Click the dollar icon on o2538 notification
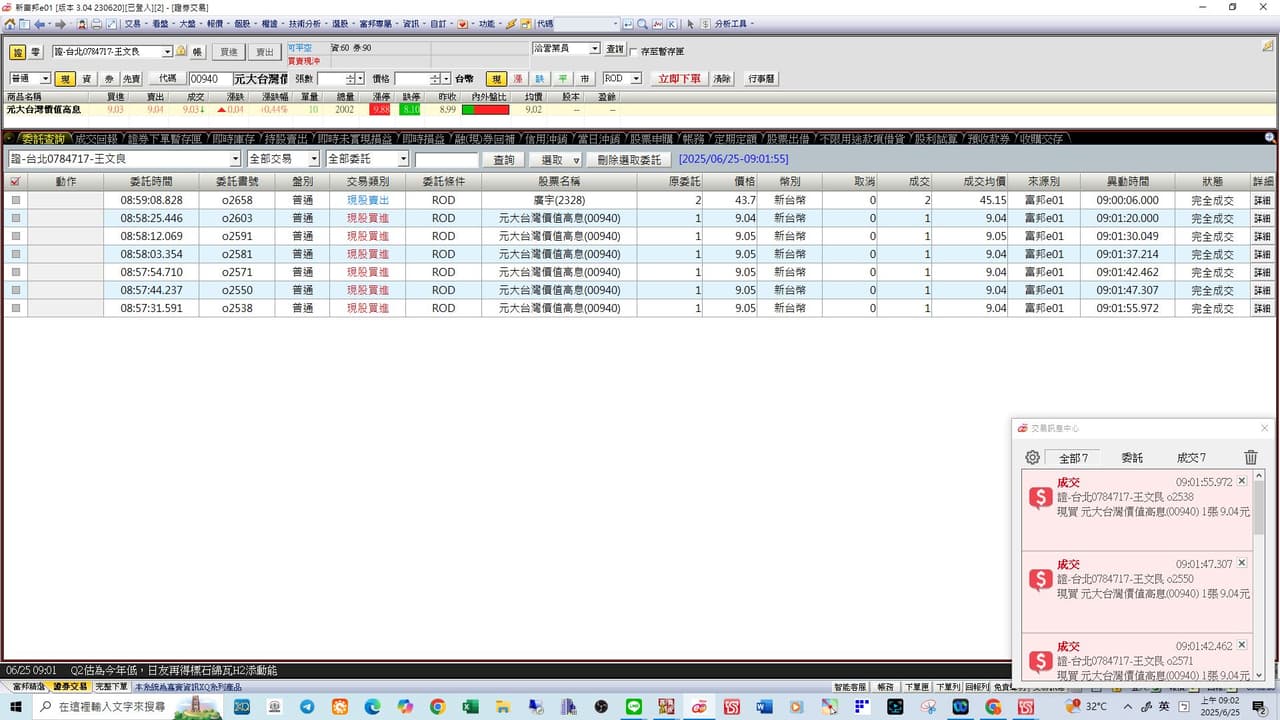Viewport: 1280px width, 720px height. tap(1041, 498)
